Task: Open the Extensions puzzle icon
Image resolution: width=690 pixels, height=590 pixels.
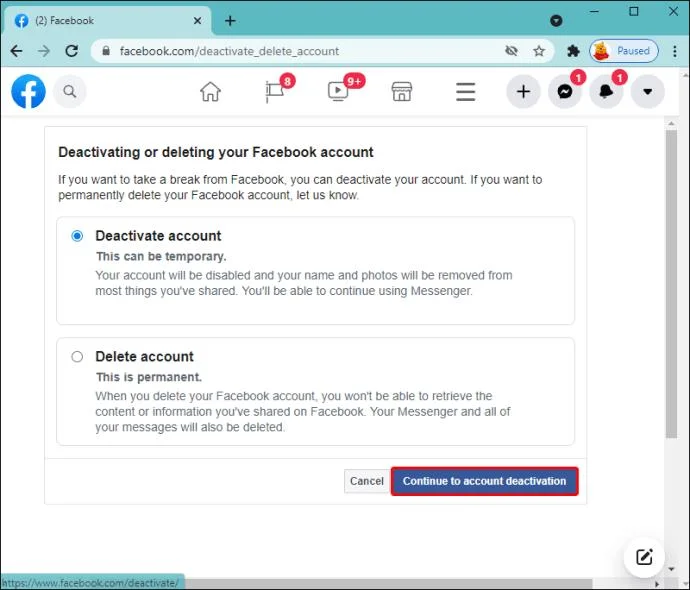Action: (573, 51)
